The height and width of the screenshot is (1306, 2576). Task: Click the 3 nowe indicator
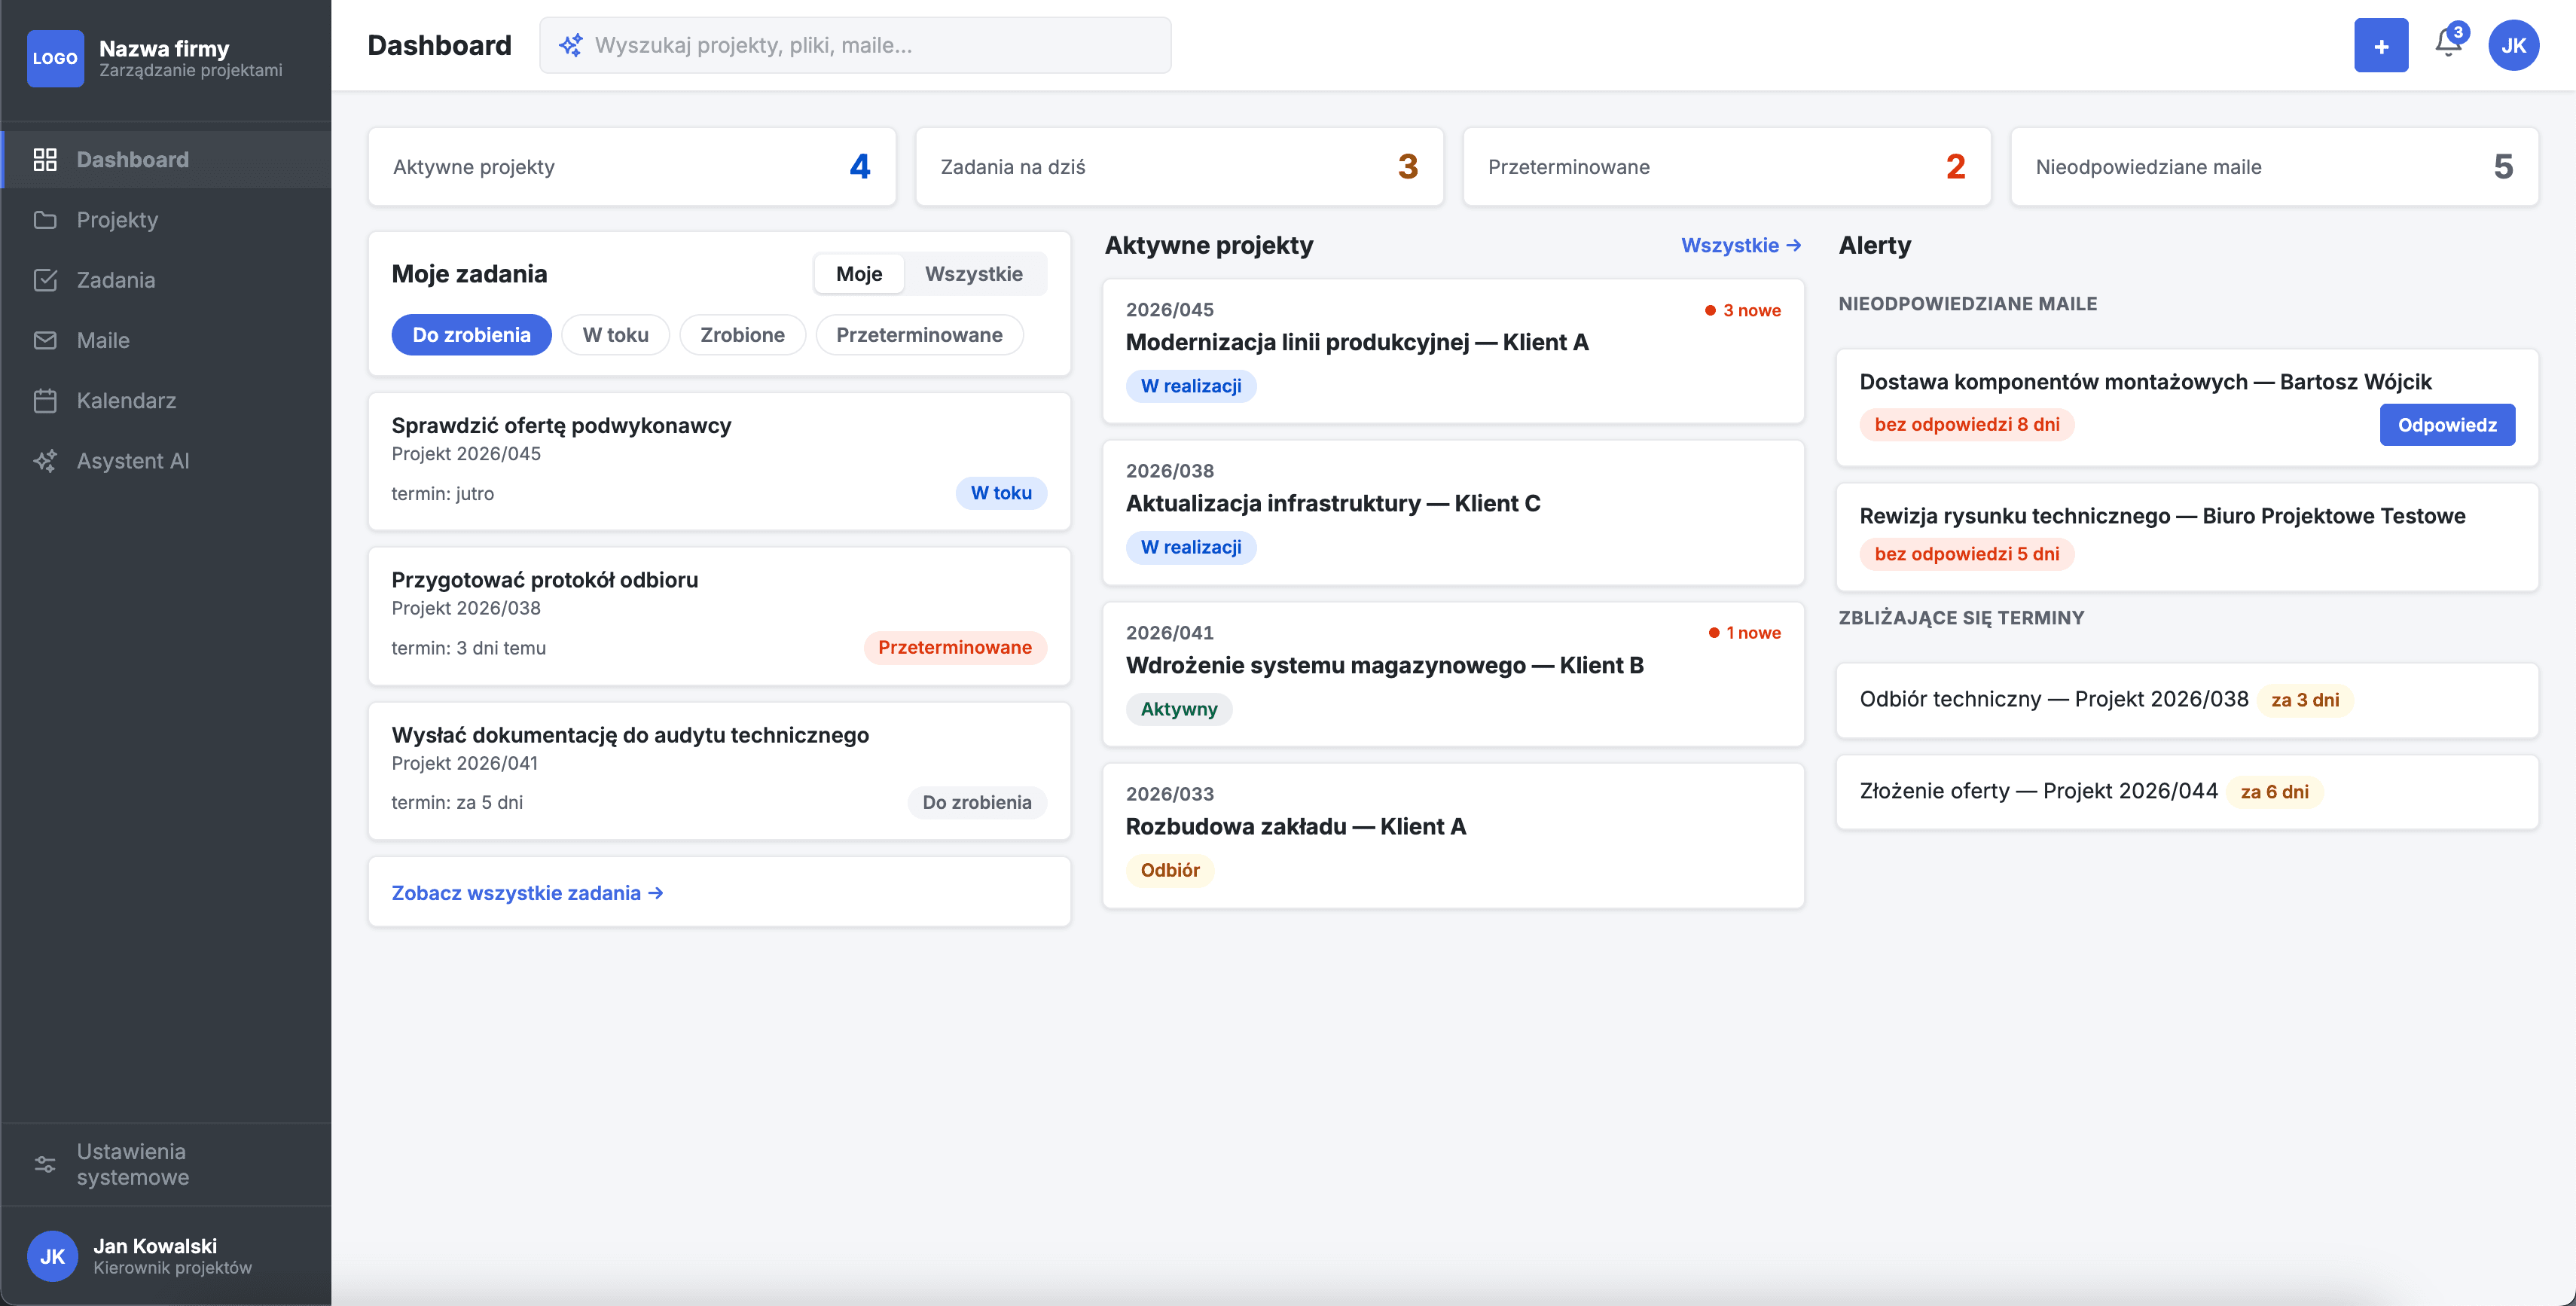tap(1743, 310)
